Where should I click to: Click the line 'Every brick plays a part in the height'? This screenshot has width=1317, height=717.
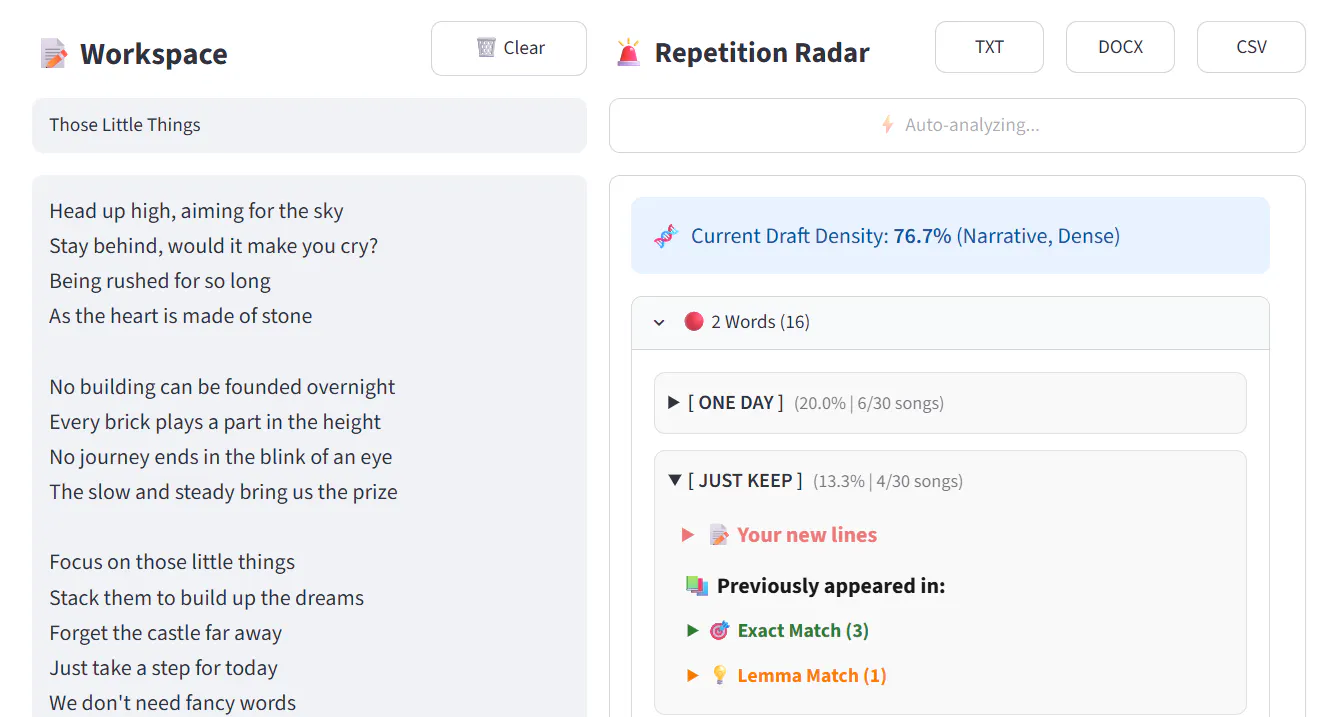point(215,422)
